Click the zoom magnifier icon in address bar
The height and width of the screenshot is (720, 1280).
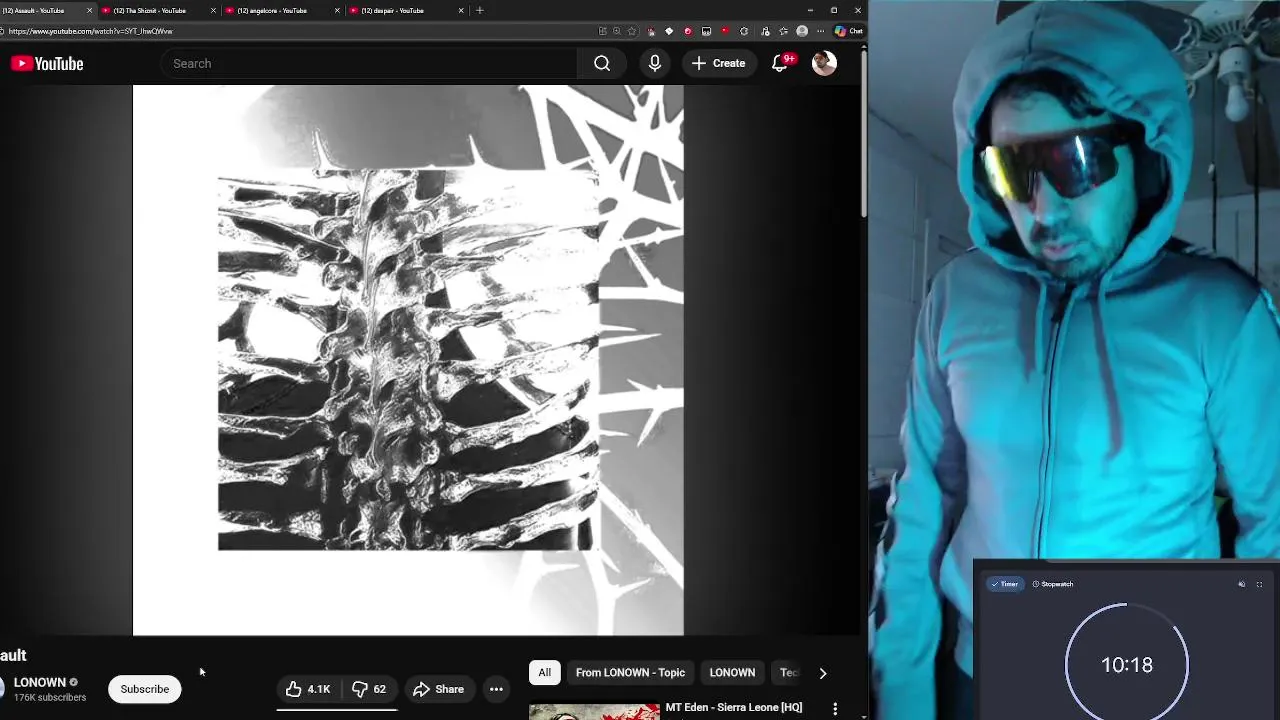coord(617,31)
